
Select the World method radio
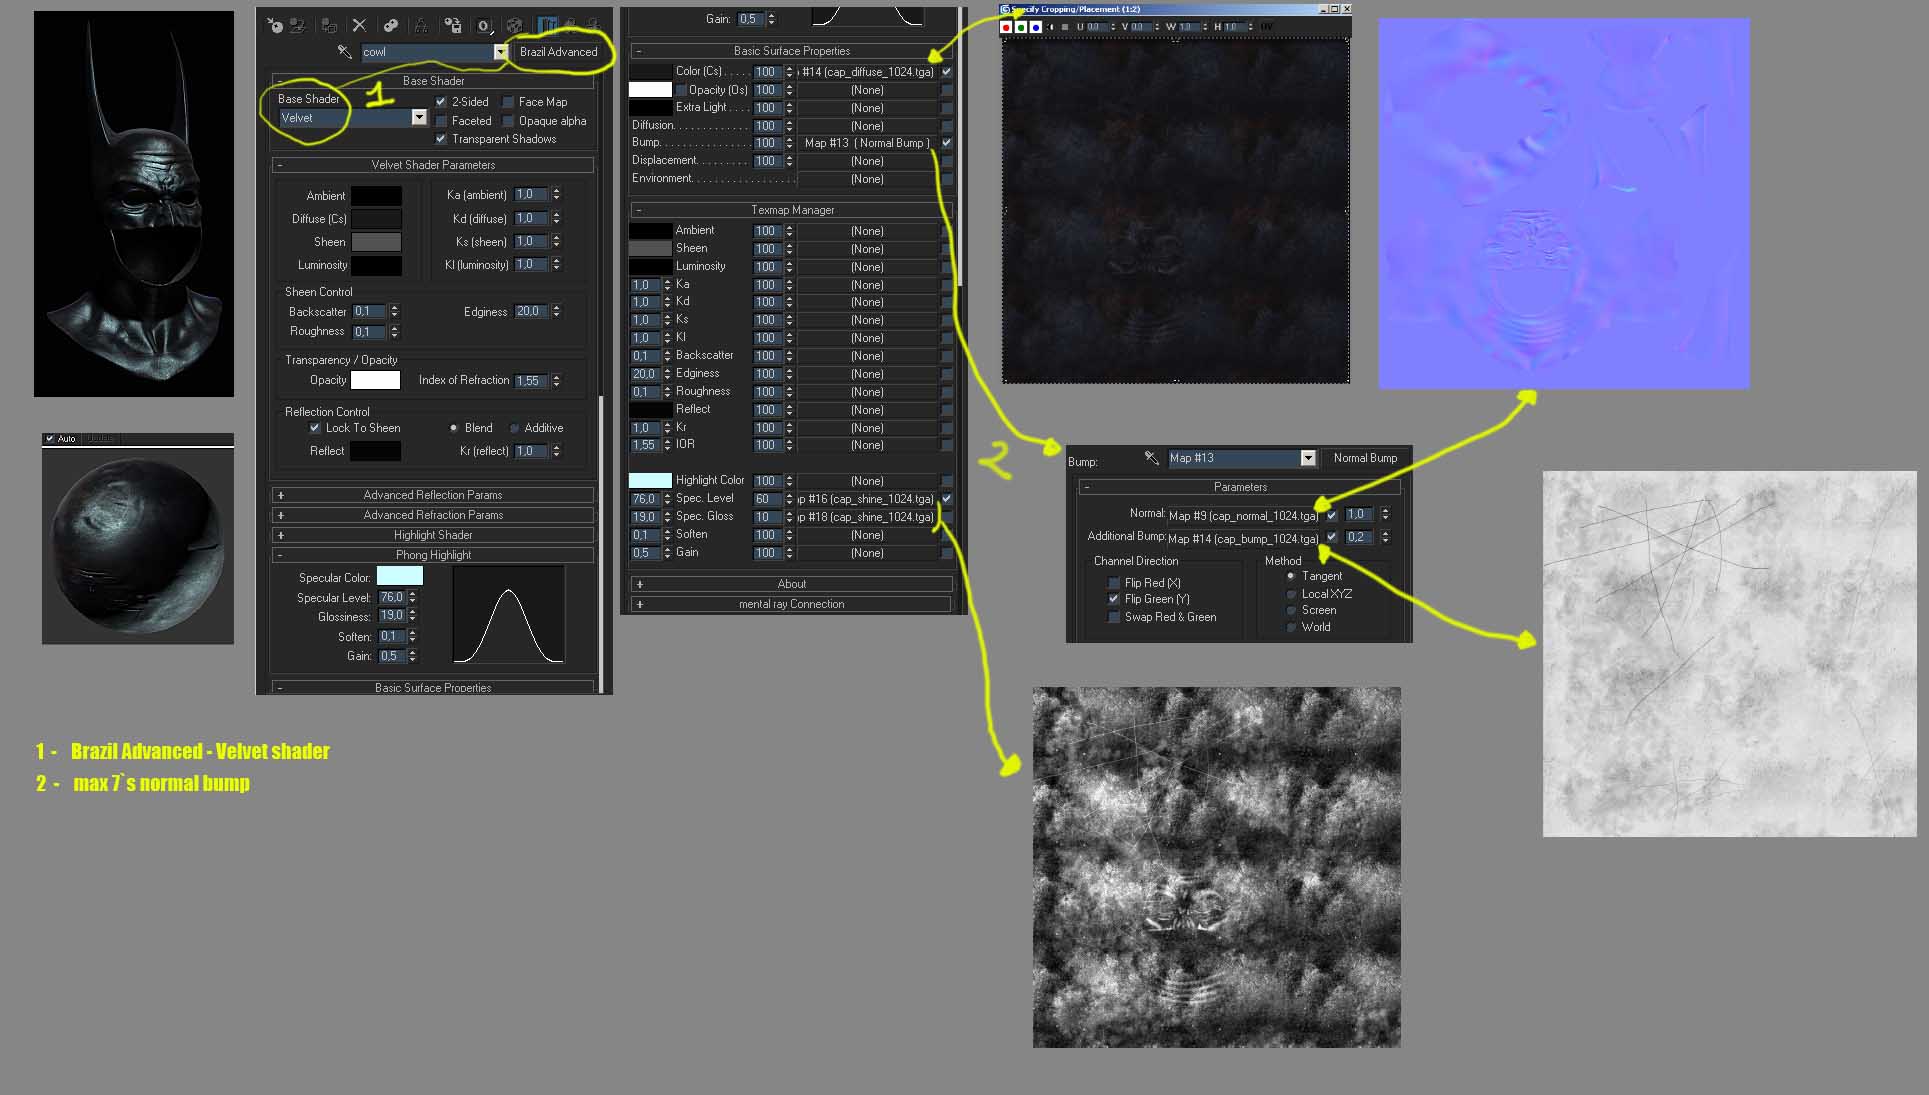click(x=1291, y=627)
